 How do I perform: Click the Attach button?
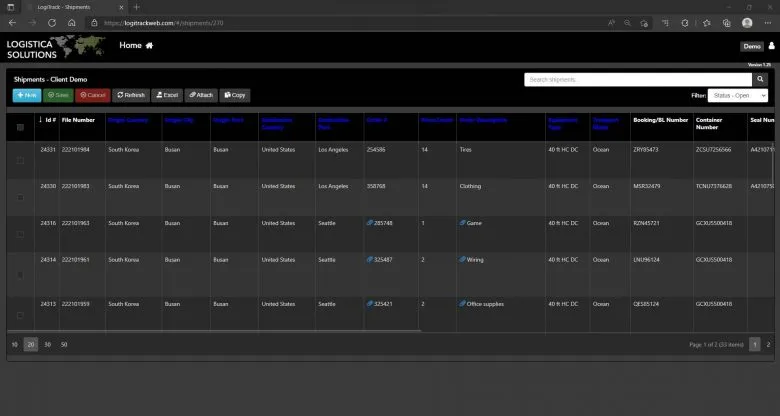tap(201, 96)
